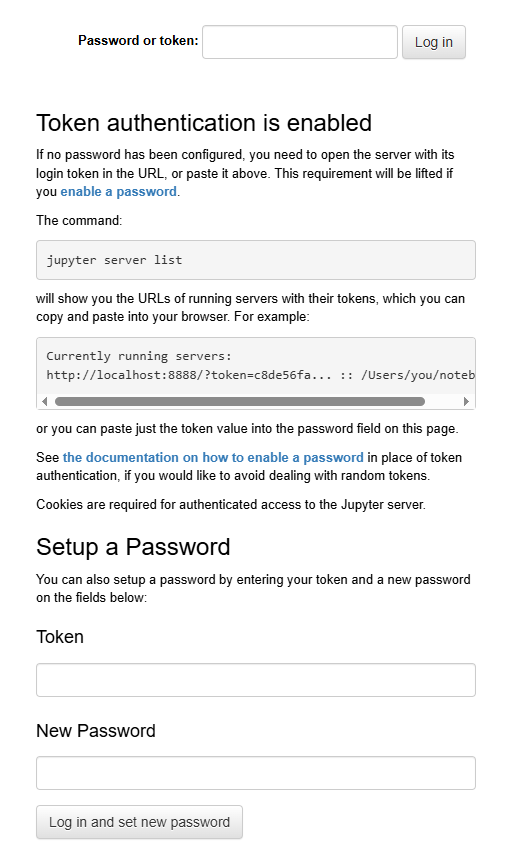529x847 pixels.
Task: Open the documentation on enabling a password link
Action: pos(213,457)
